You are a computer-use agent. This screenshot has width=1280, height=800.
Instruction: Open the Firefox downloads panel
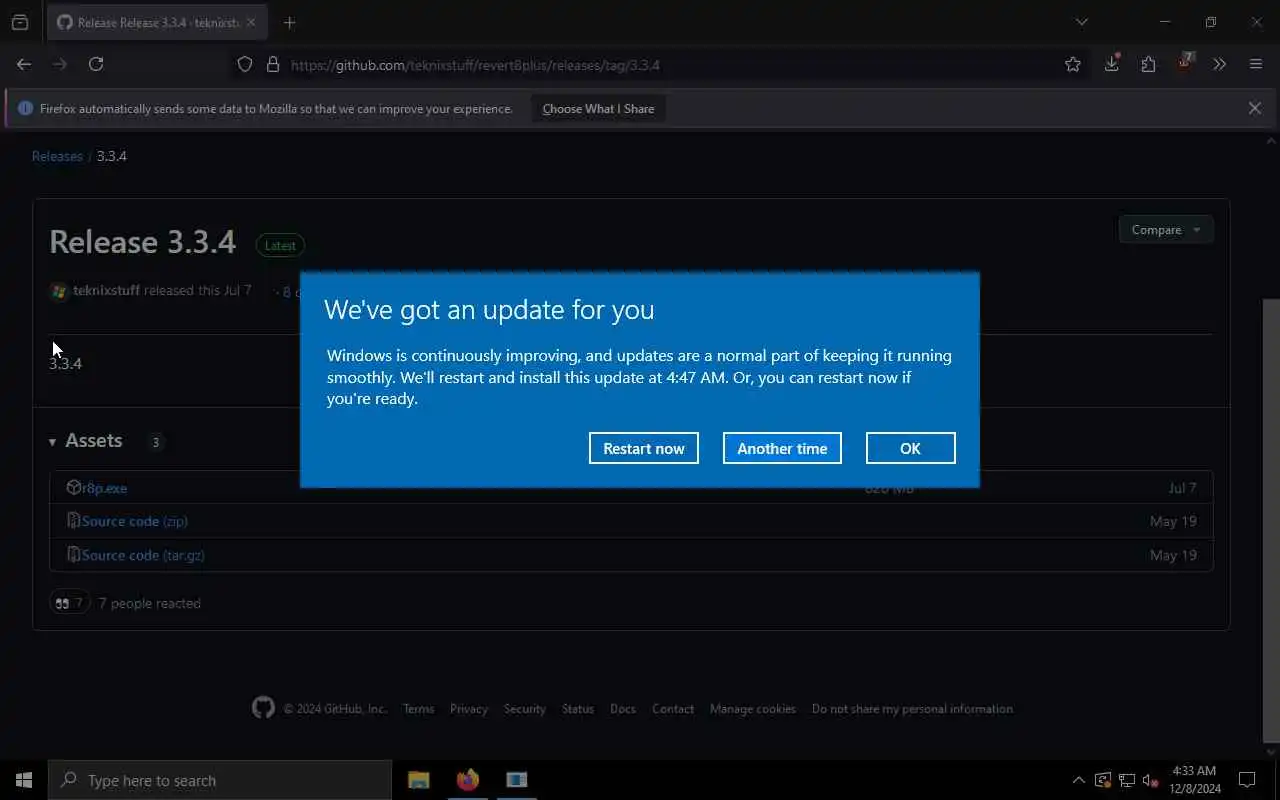coord(1112,64)
